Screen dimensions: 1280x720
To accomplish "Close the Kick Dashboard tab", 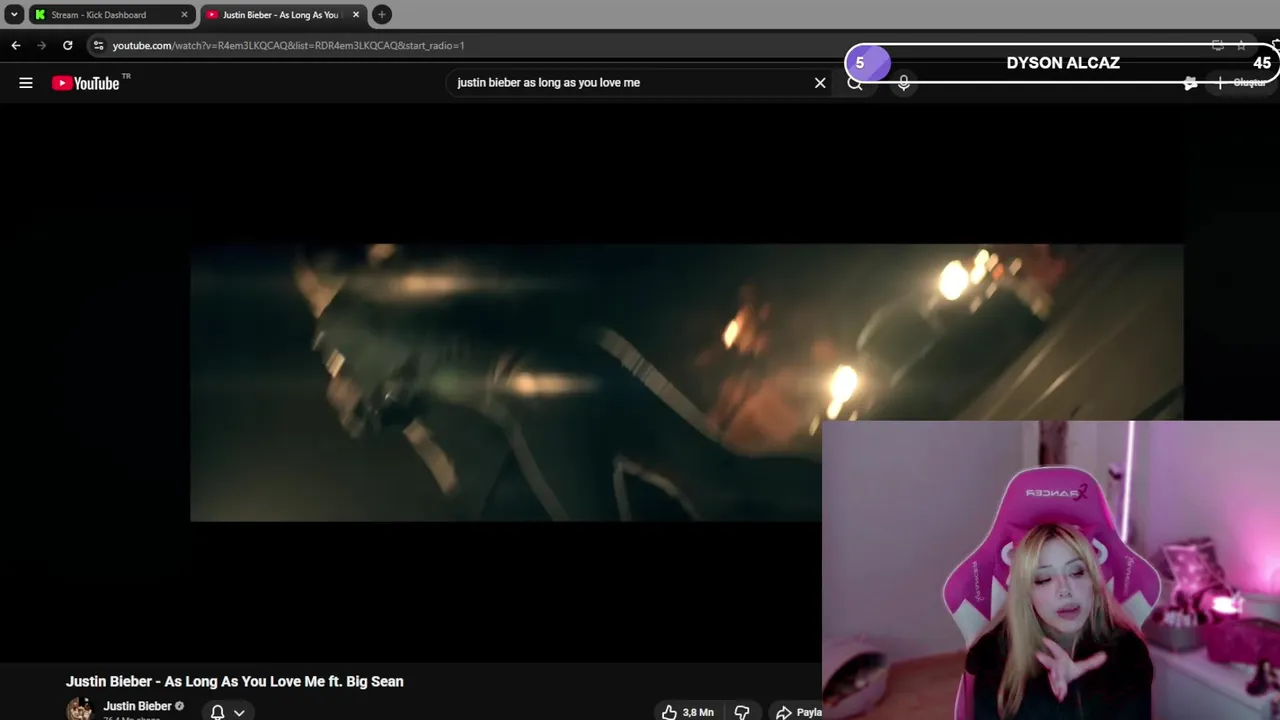I will click(184, 15).
